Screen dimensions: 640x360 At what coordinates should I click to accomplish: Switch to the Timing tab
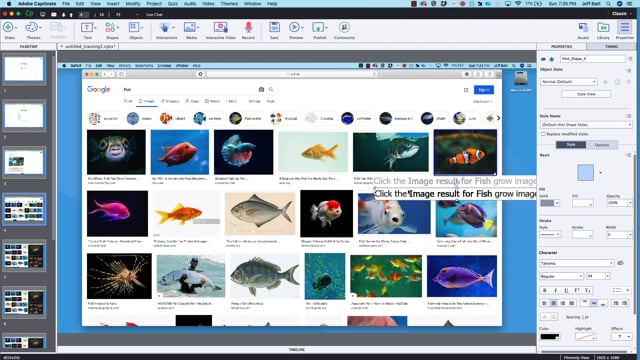point(611,47)
